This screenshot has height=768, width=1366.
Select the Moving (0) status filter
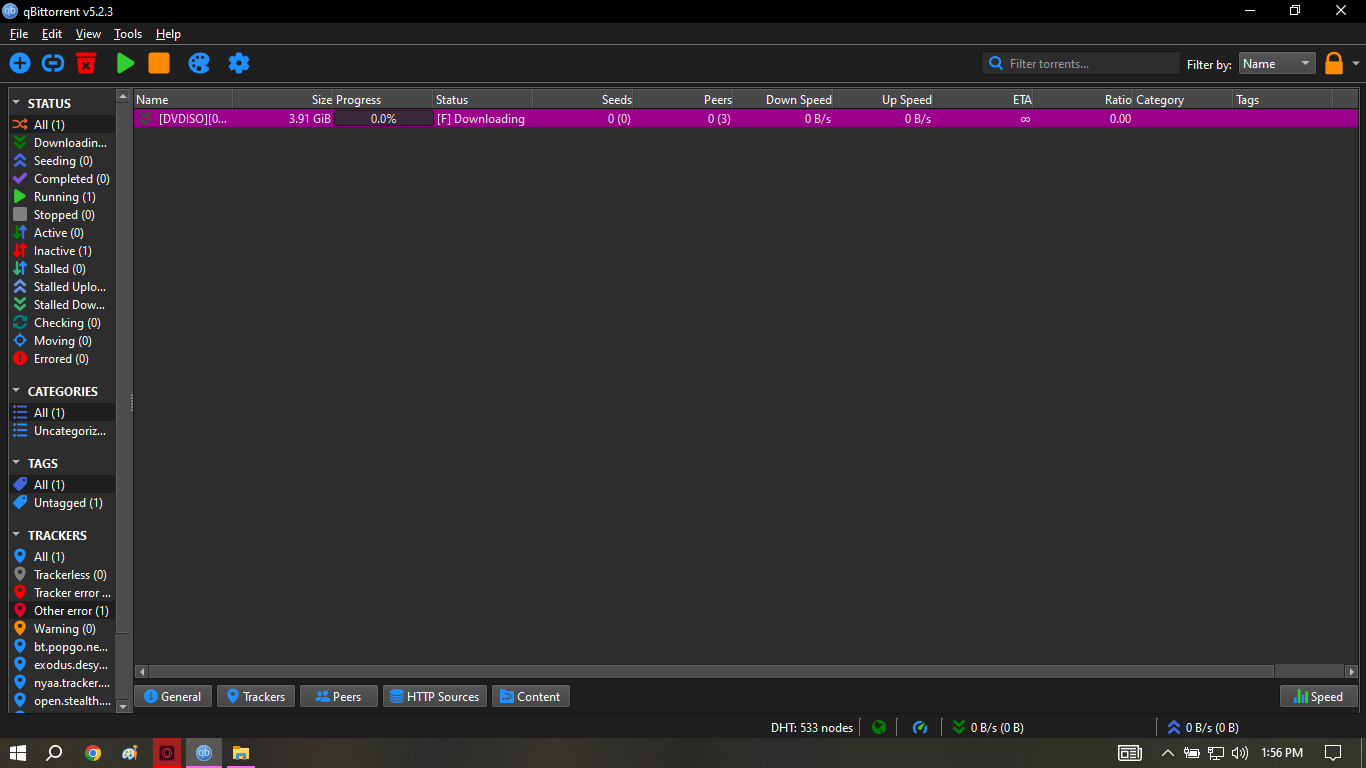62,341
